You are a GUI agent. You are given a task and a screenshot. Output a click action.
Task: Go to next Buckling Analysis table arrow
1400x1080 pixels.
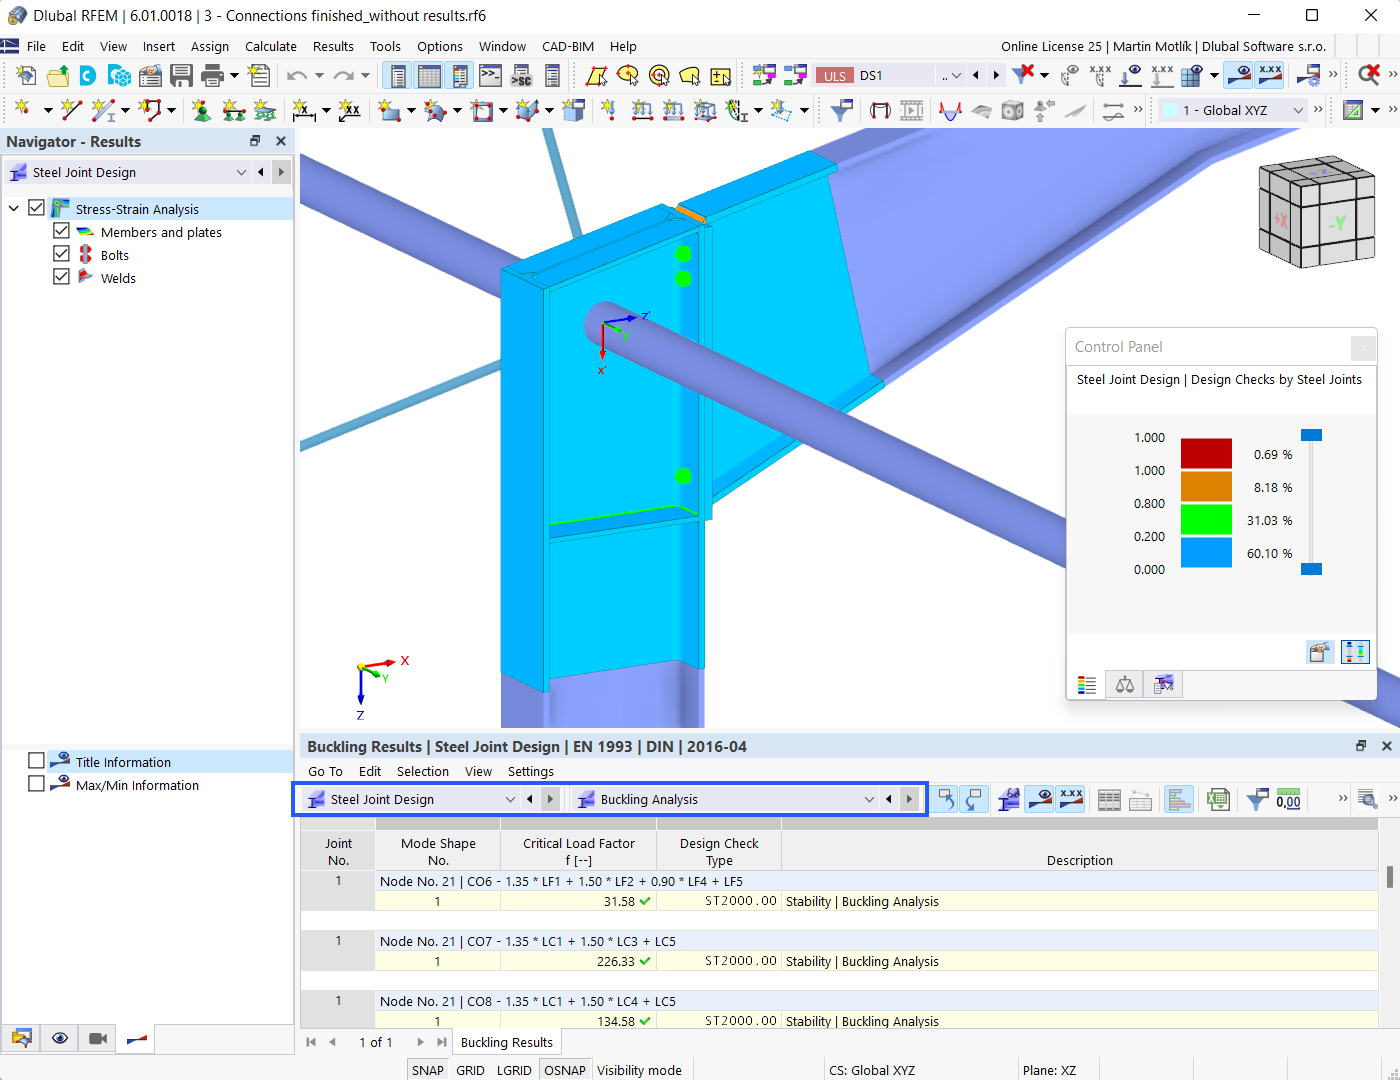point(909,799)
